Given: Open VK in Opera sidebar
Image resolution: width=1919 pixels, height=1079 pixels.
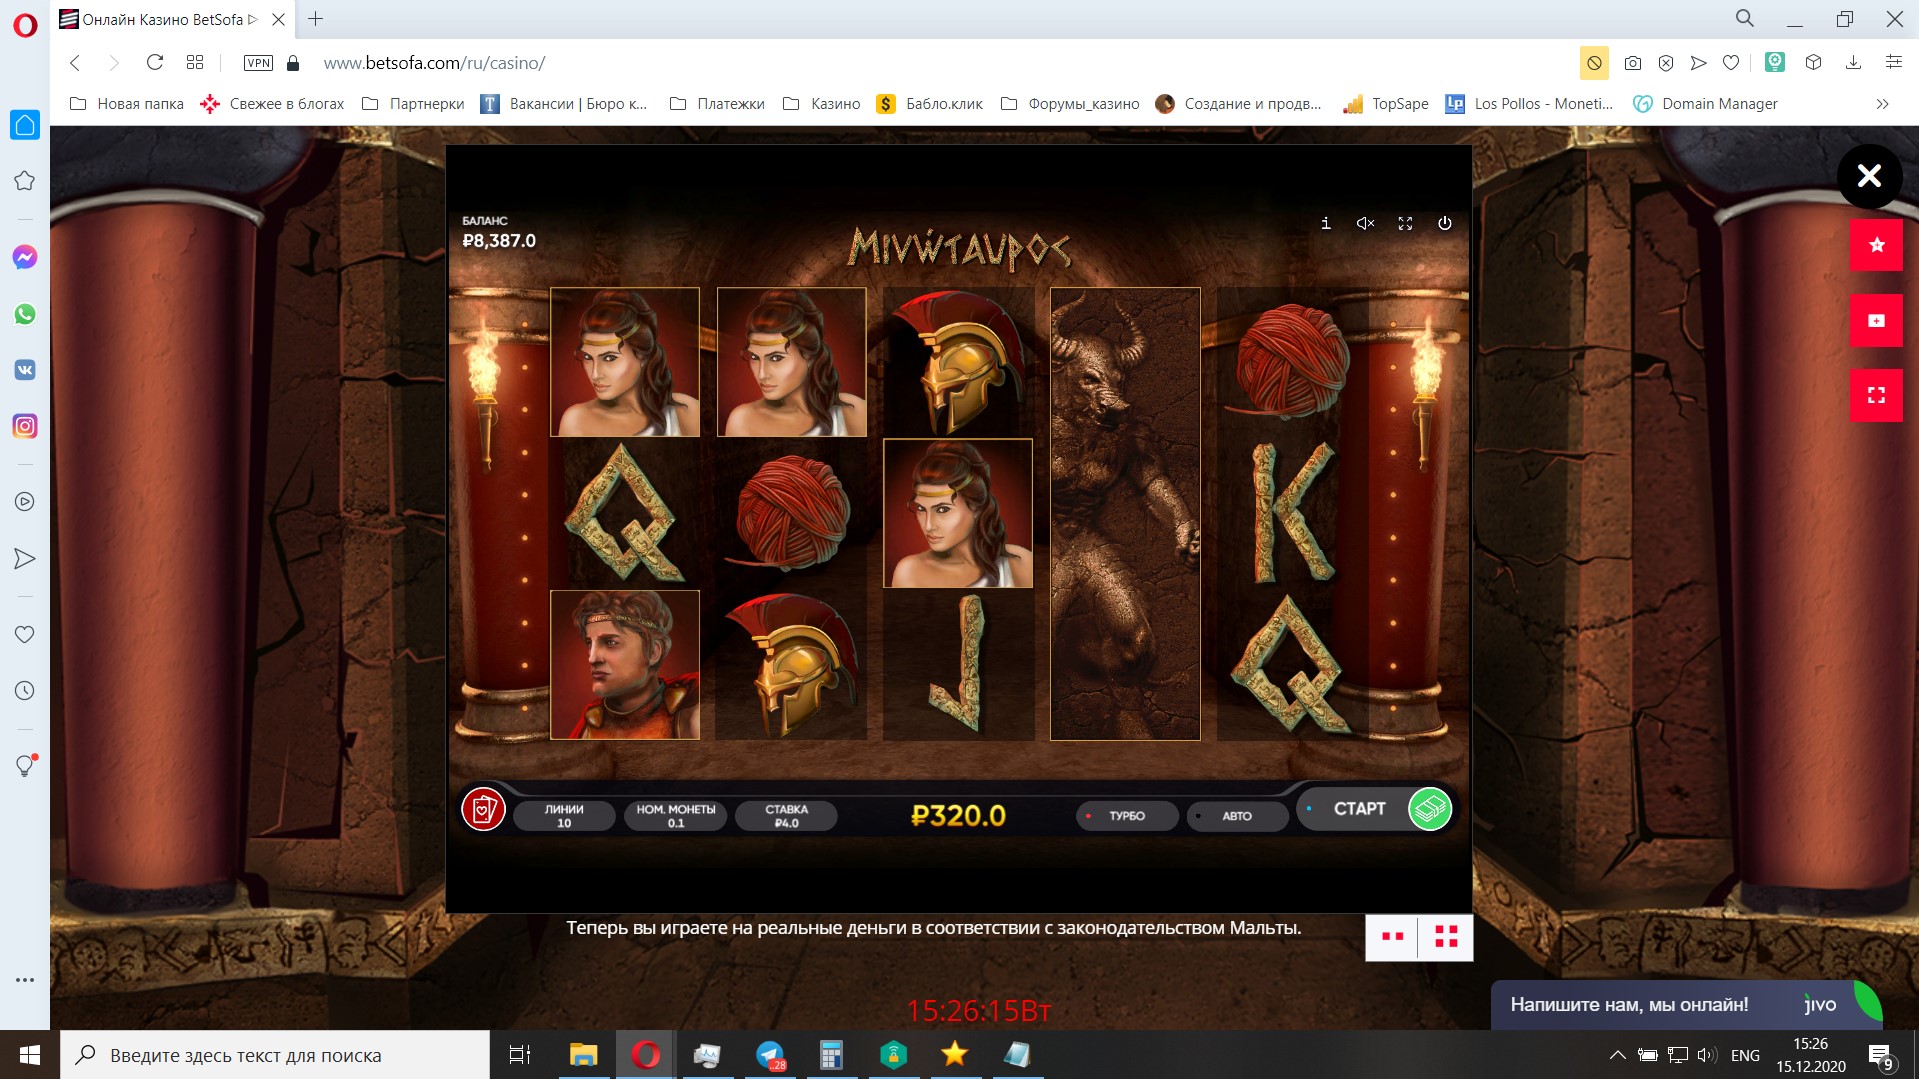Looking at the screenshot, I should pyautogui.click(x=25, y=370).
